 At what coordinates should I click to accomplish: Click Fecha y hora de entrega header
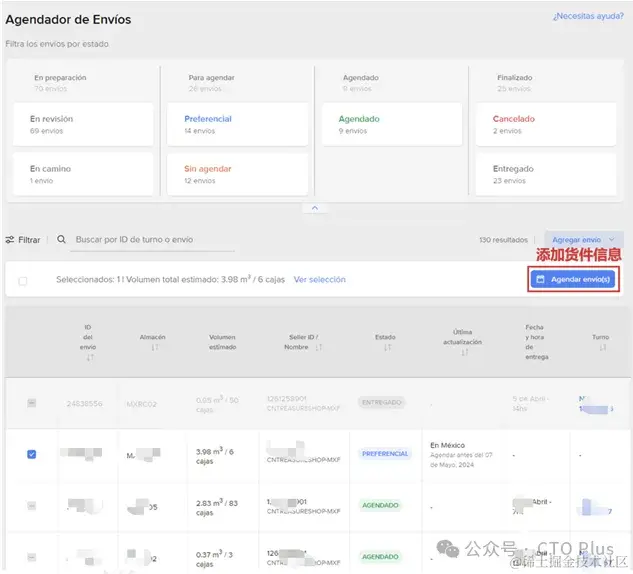(537, 342)
